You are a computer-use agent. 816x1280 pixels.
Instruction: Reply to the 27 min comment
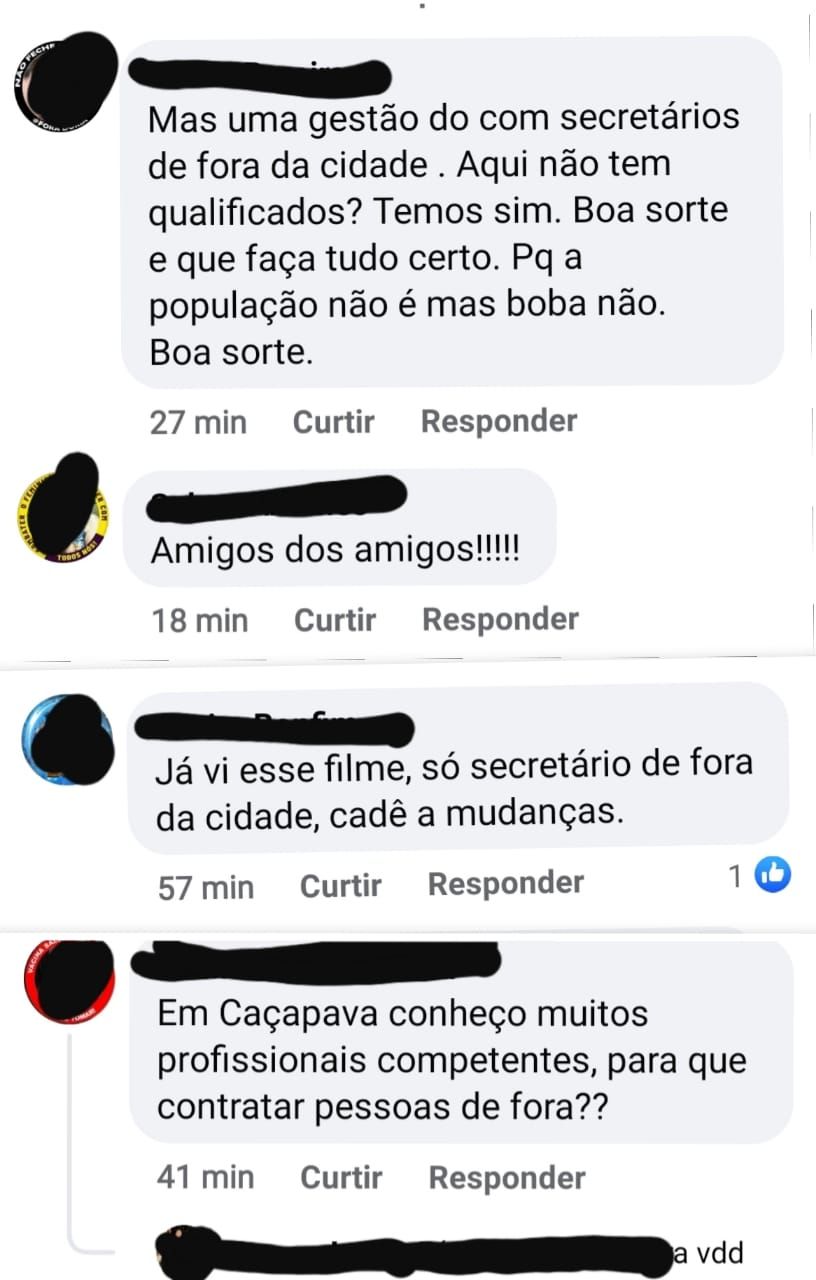click(499, 422)
